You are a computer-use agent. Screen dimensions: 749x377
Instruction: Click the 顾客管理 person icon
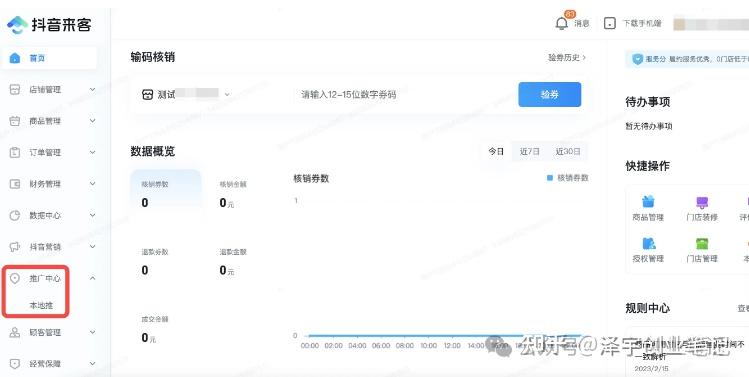(x=15, y=333)
